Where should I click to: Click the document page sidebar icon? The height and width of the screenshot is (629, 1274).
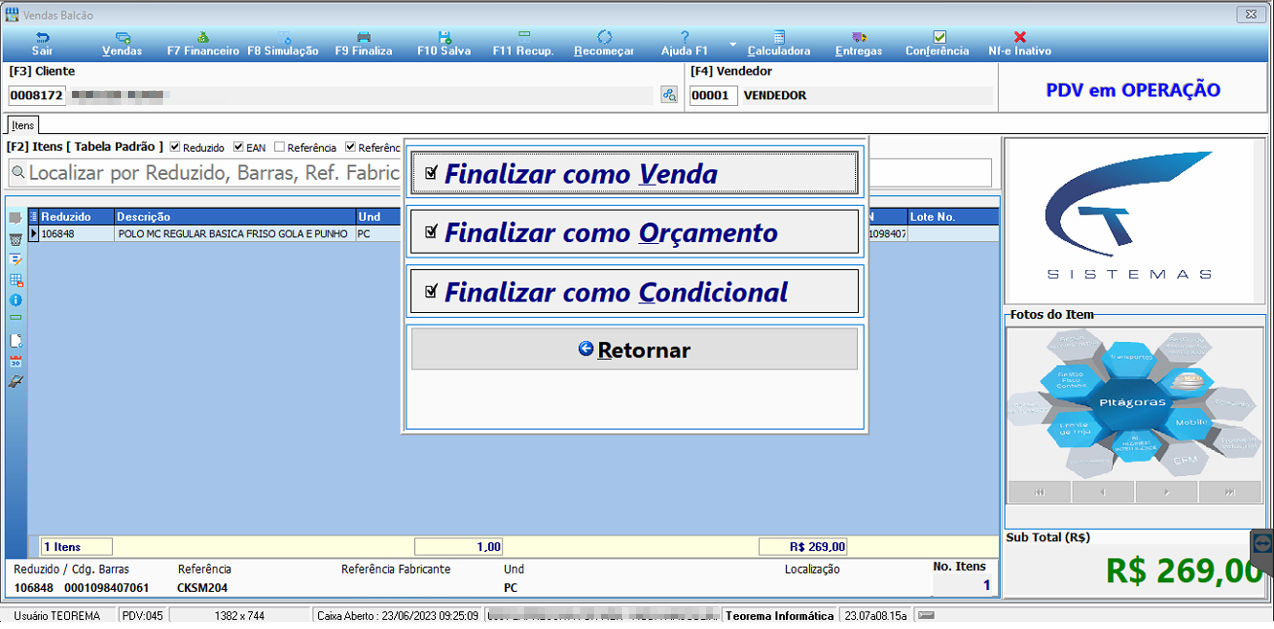(15, 340)
